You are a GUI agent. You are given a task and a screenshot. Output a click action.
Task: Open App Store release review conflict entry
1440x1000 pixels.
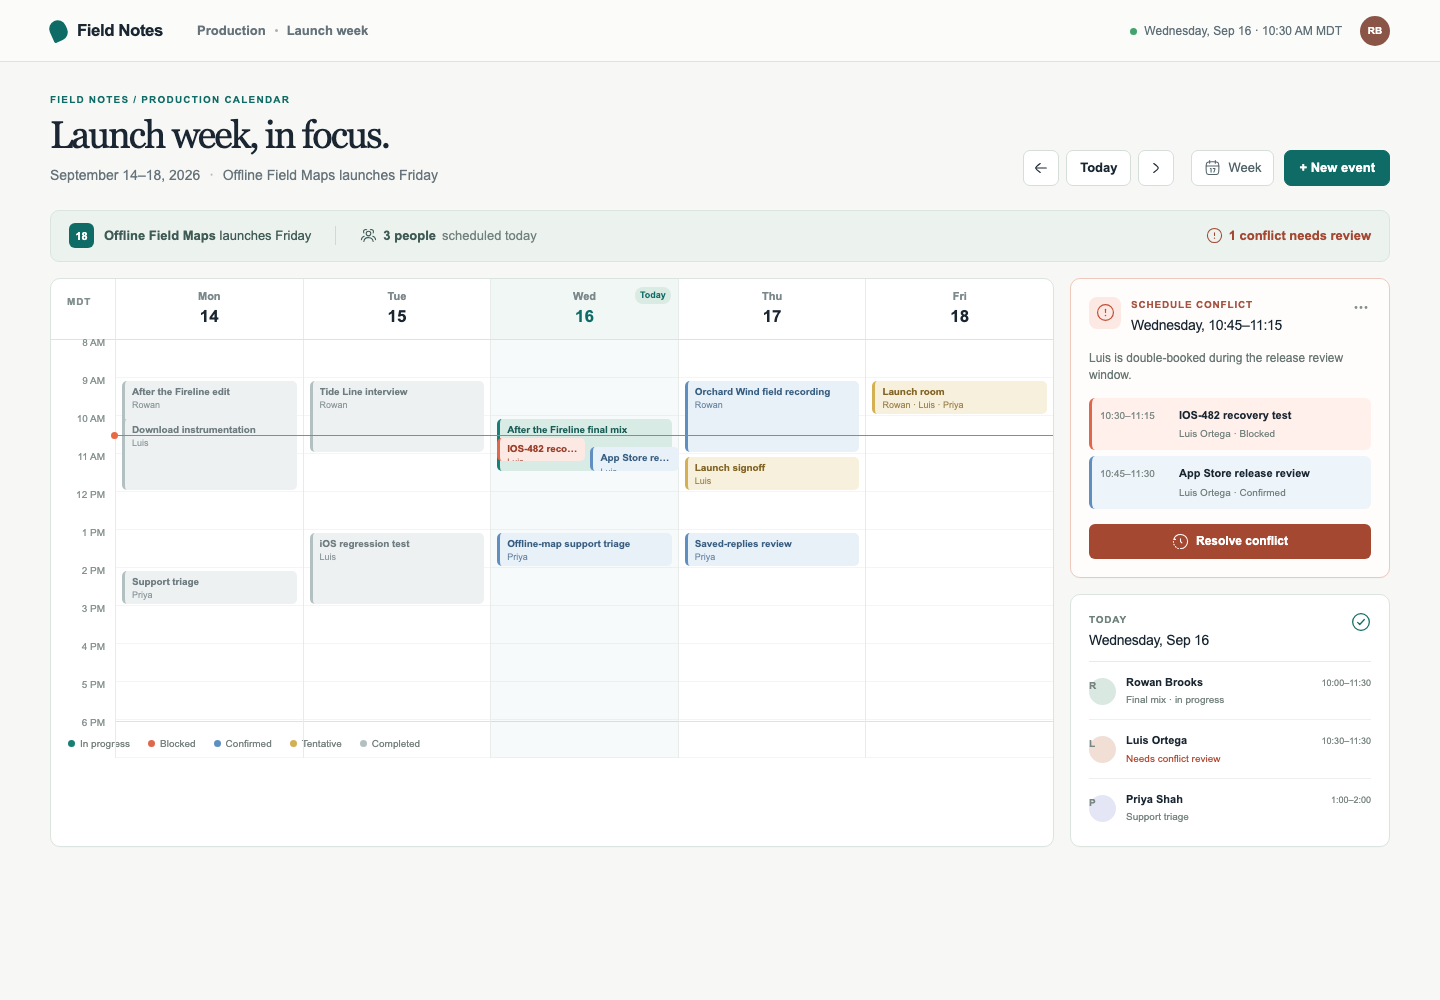click(1230, 483)
